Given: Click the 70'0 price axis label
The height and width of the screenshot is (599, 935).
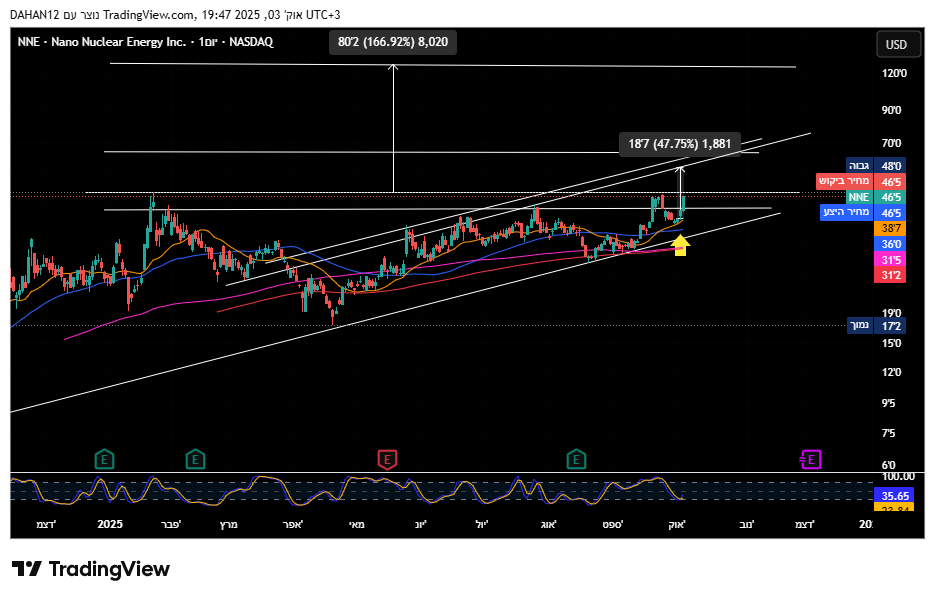Looking at the screenshot, I should 891,143.
